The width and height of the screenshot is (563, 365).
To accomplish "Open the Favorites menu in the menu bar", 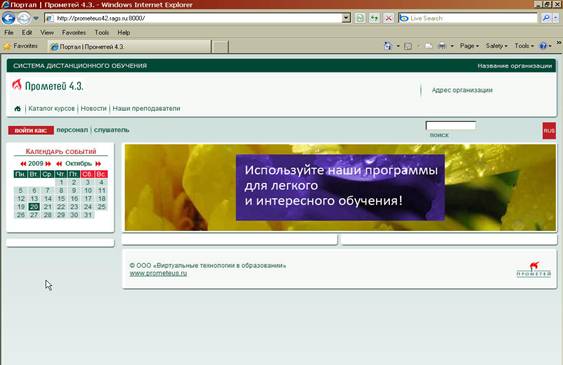I will (x=74, y=33).
